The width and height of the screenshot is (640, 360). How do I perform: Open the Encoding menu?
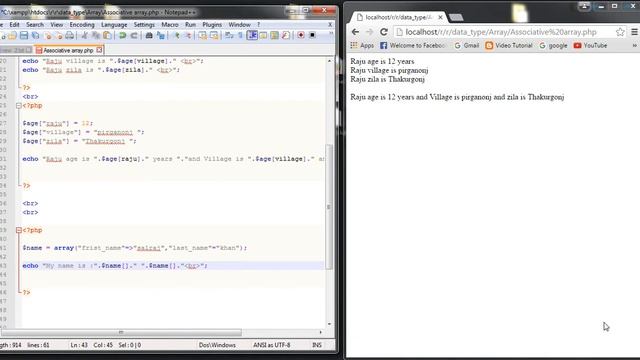pos(82,24)
